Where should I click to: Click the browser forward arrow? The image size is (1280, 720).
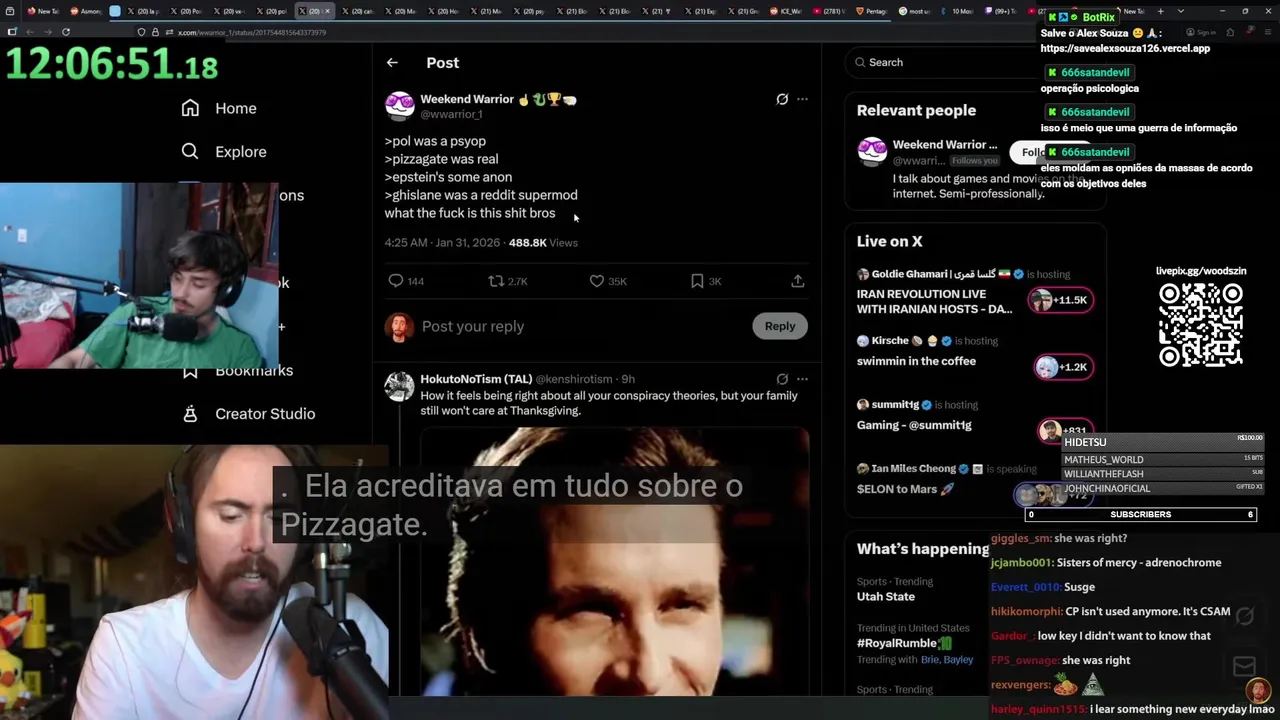(47, 32)
